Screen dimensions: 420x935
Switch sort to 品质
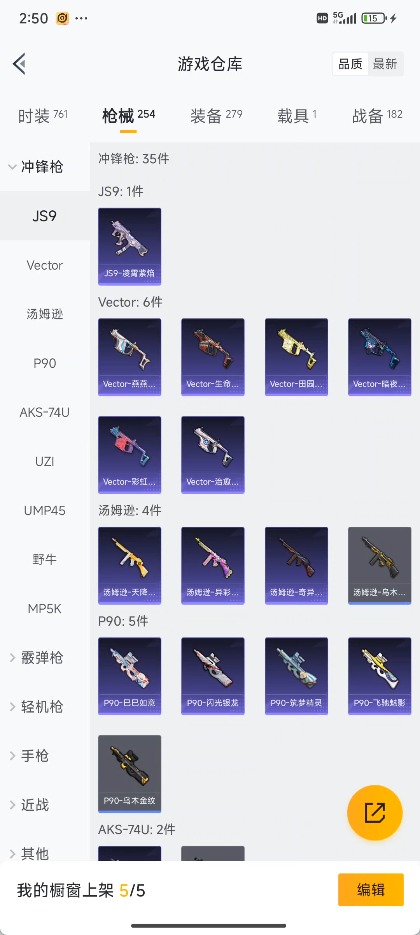(x=350, y=64)
